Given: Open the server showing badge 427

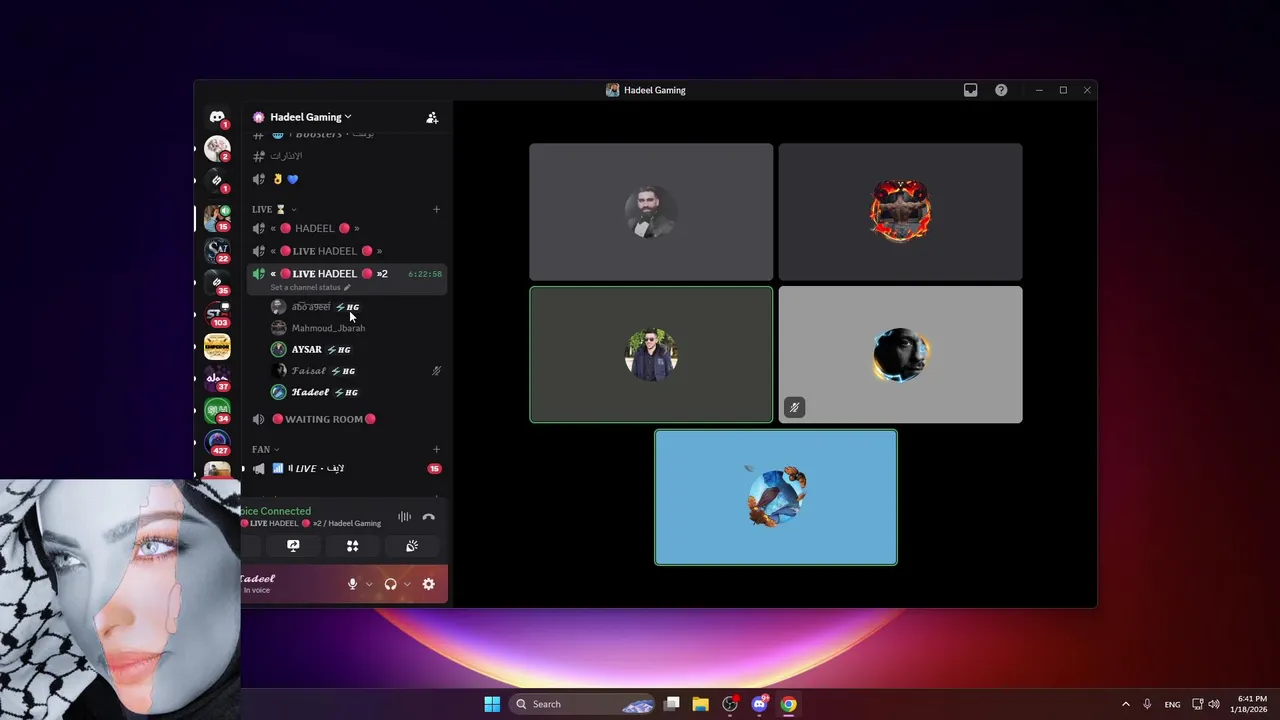Looking at the screenshot, I should (x=217, y=443).
